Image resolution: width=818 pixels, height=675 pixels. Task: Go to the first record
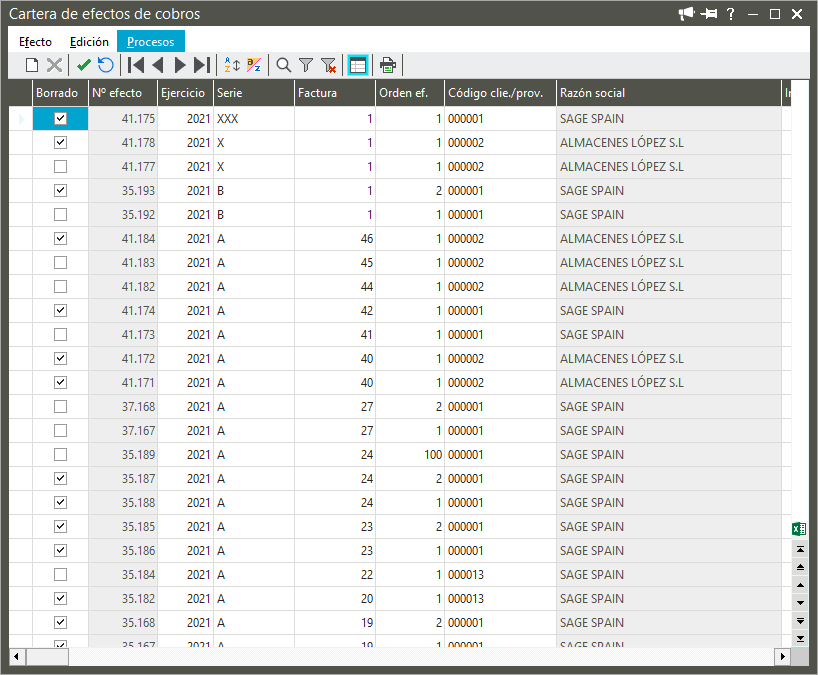(x=136, y=65)
